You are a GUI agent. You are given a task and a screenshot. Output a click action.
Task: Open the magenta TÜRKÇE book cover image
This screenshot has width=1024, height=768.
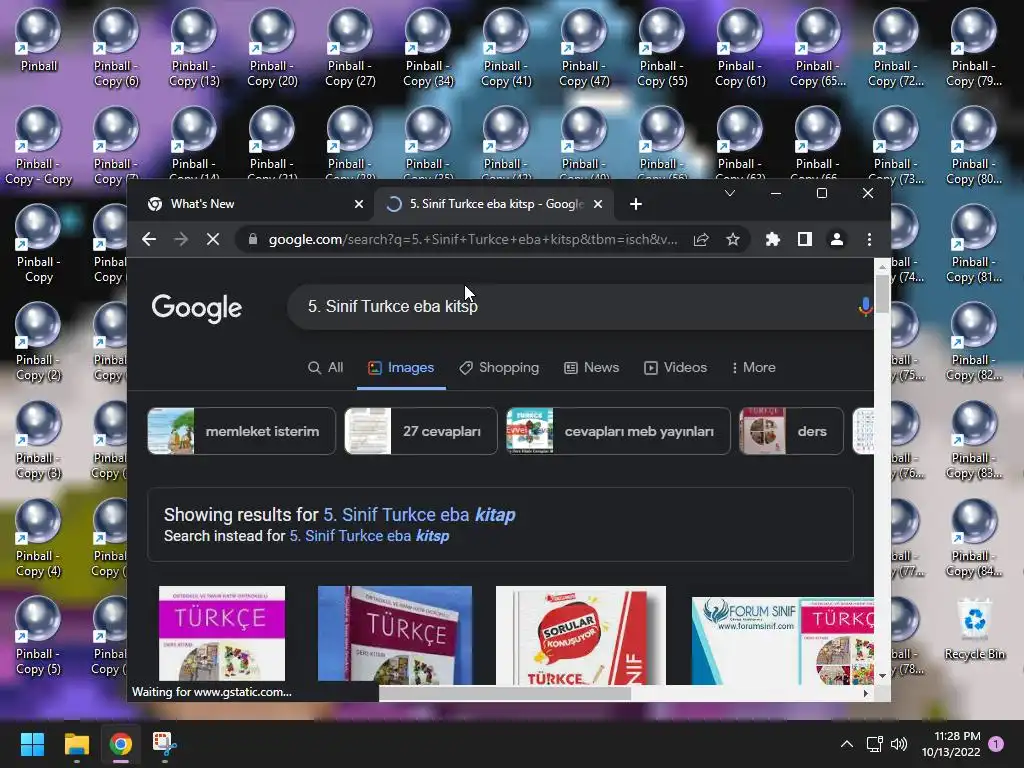[222, 633]
